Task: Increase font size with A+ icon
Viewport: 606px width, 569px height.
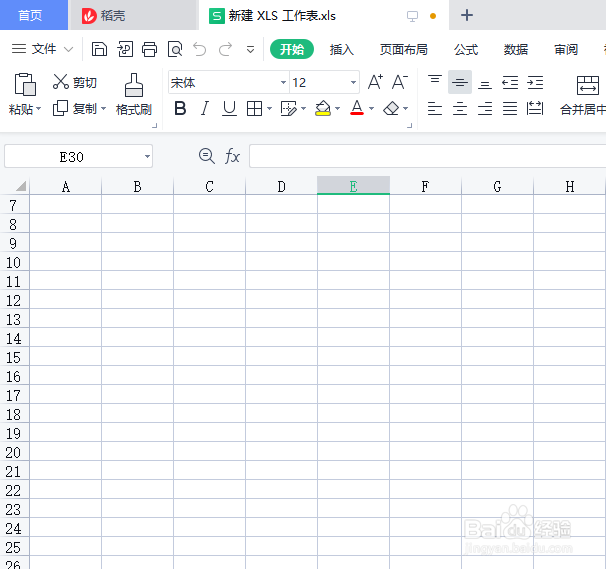Action: (x=375, y=82)
